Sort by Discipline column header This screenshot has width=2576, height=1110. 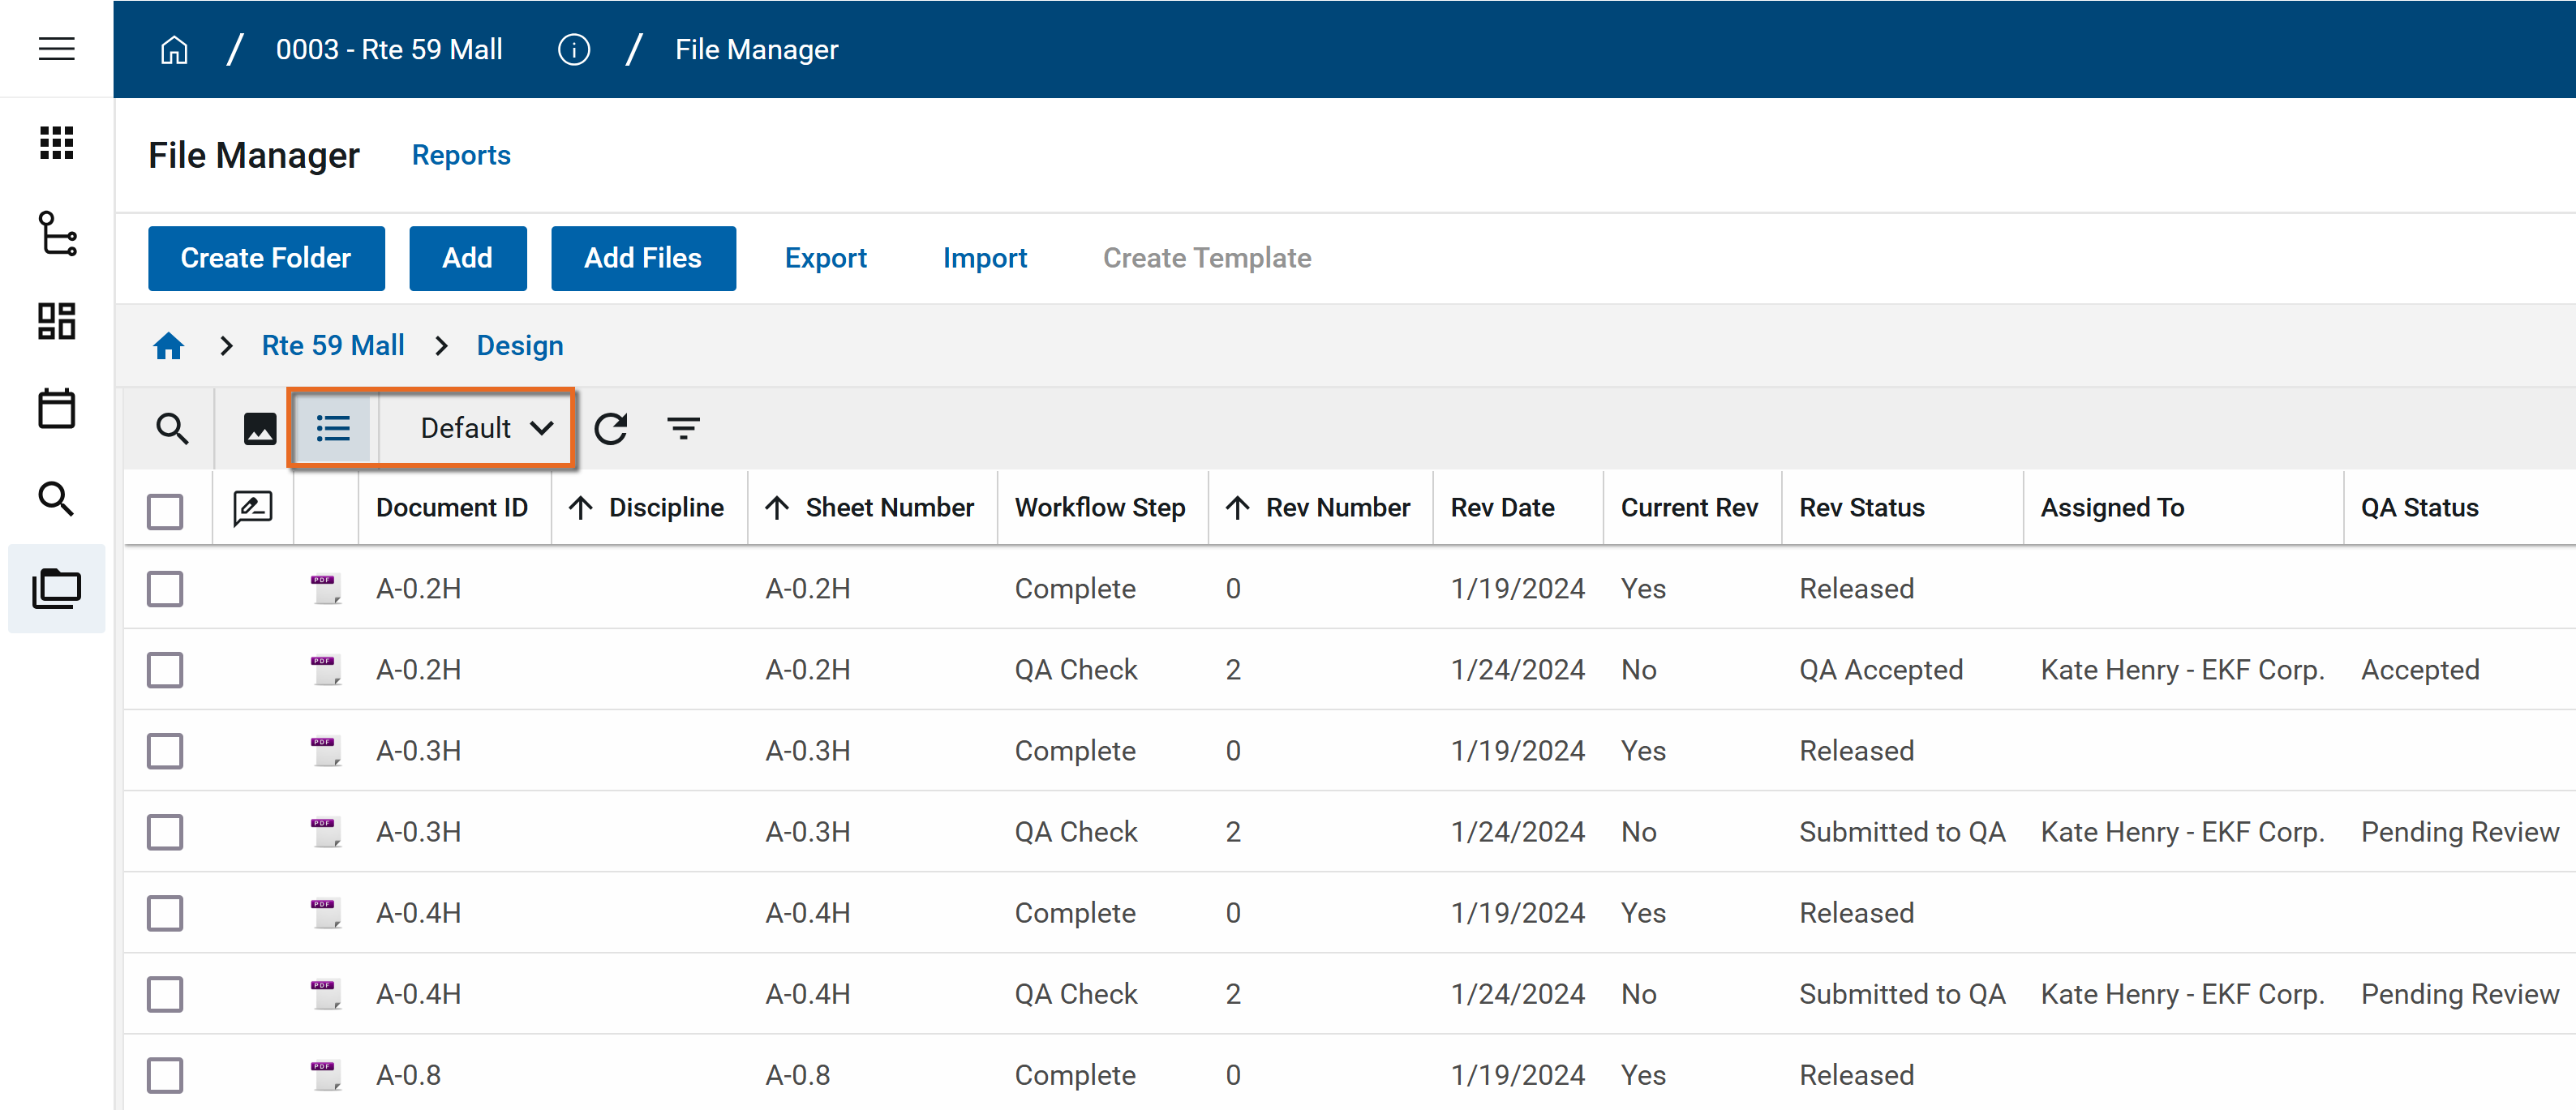coord(665,508)
